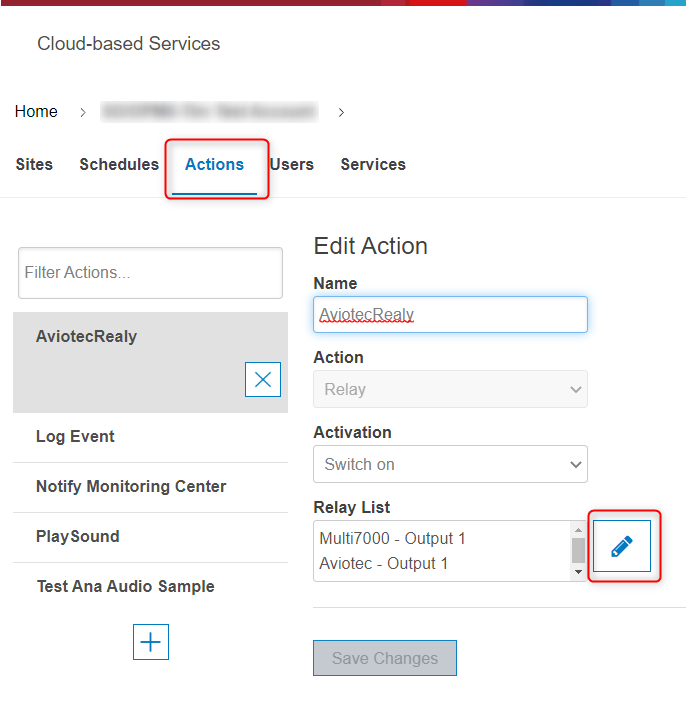The height and width of the screenshot is (708, 686).
Task: Switch to the Sites tab
Action: [x=34, y=165]
